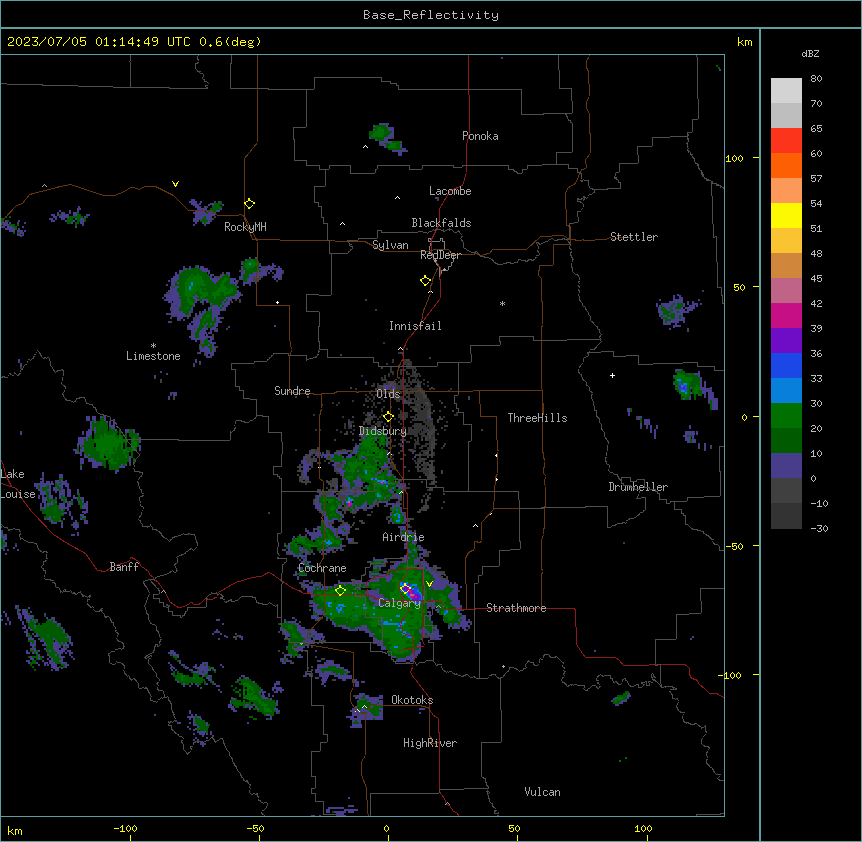The image size is (862, 842).
Task: Click the Calgary city label
Action: [400, 603]
